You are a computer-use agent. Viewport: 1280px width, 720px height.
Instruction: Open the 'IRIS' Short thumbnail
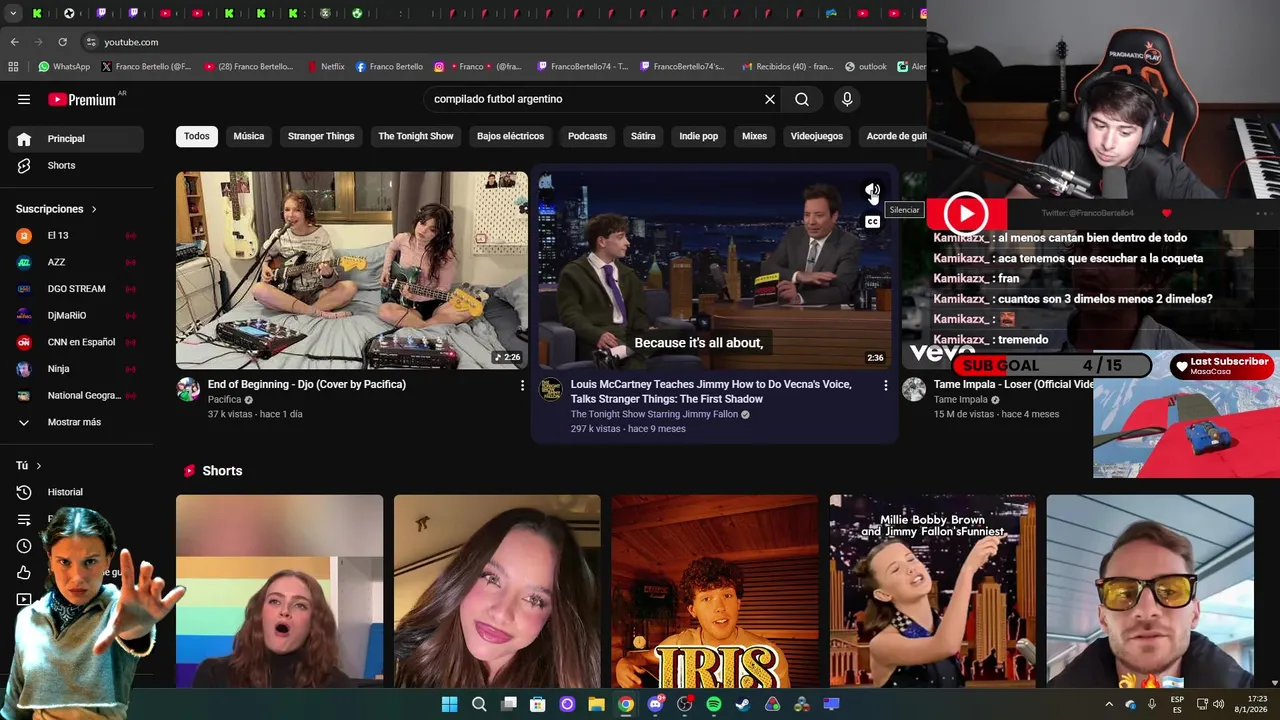pyautogui.click(x=715, y=591)
